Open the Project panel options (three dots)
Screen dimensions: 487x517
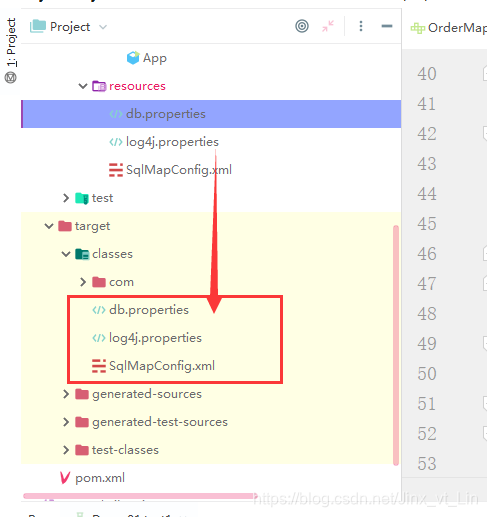click(x=361, y=26)
